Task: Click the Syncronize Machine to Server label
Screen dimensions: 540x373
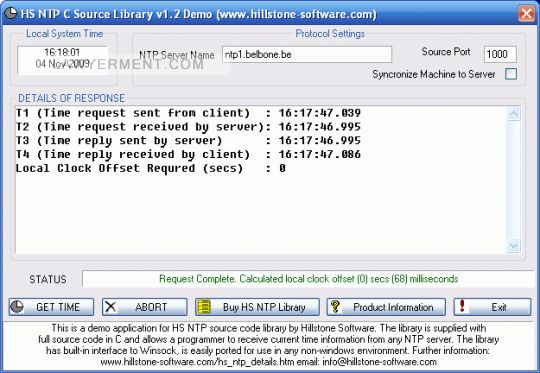Action: tap(434, 74)
